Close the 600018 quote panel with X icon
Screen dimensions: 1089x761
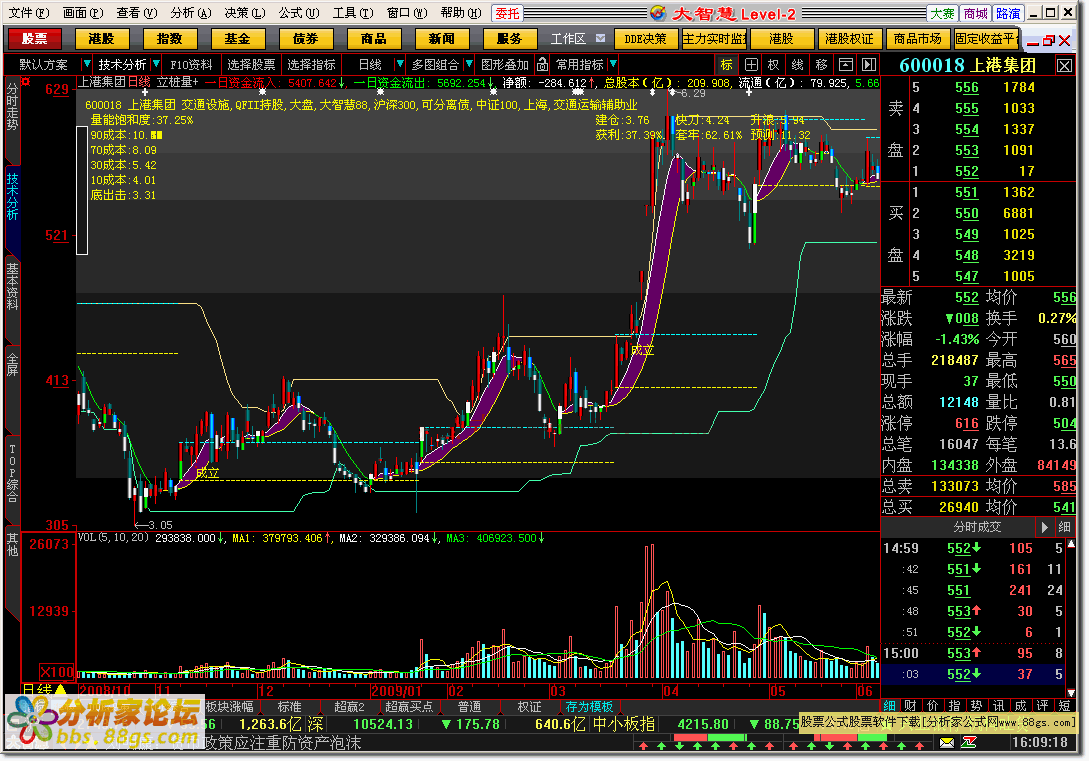(1065, 66)
